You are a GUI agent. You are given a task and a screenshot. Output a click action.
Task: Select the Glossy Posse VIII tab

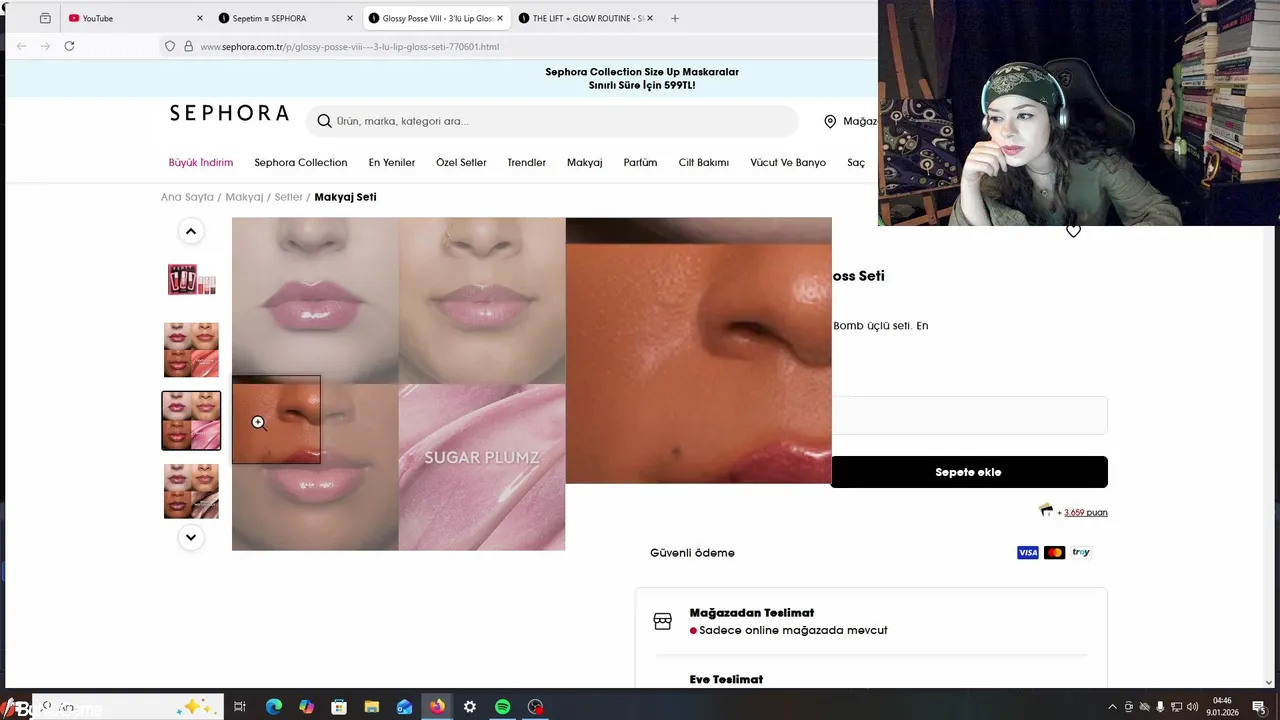pos(436,18)
